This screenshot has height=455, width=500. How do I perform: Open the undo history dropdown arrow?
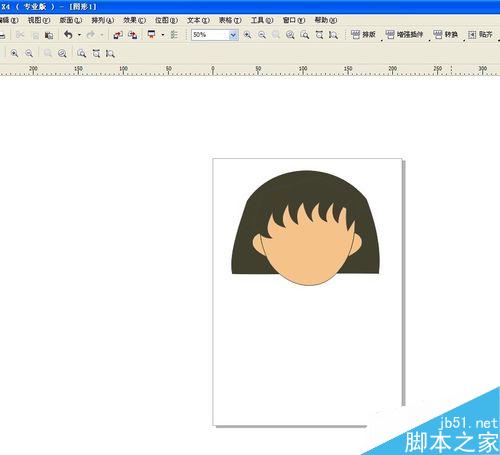79,35
